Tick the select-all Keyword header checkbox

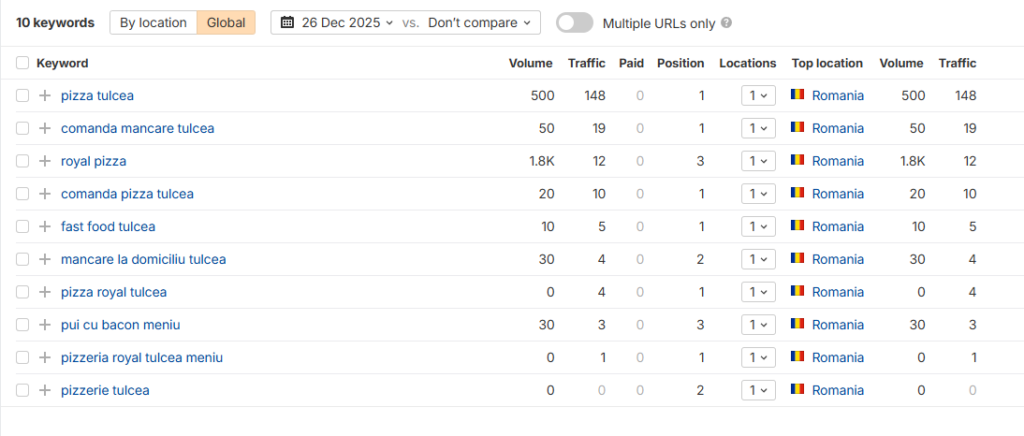coord(23,63)
